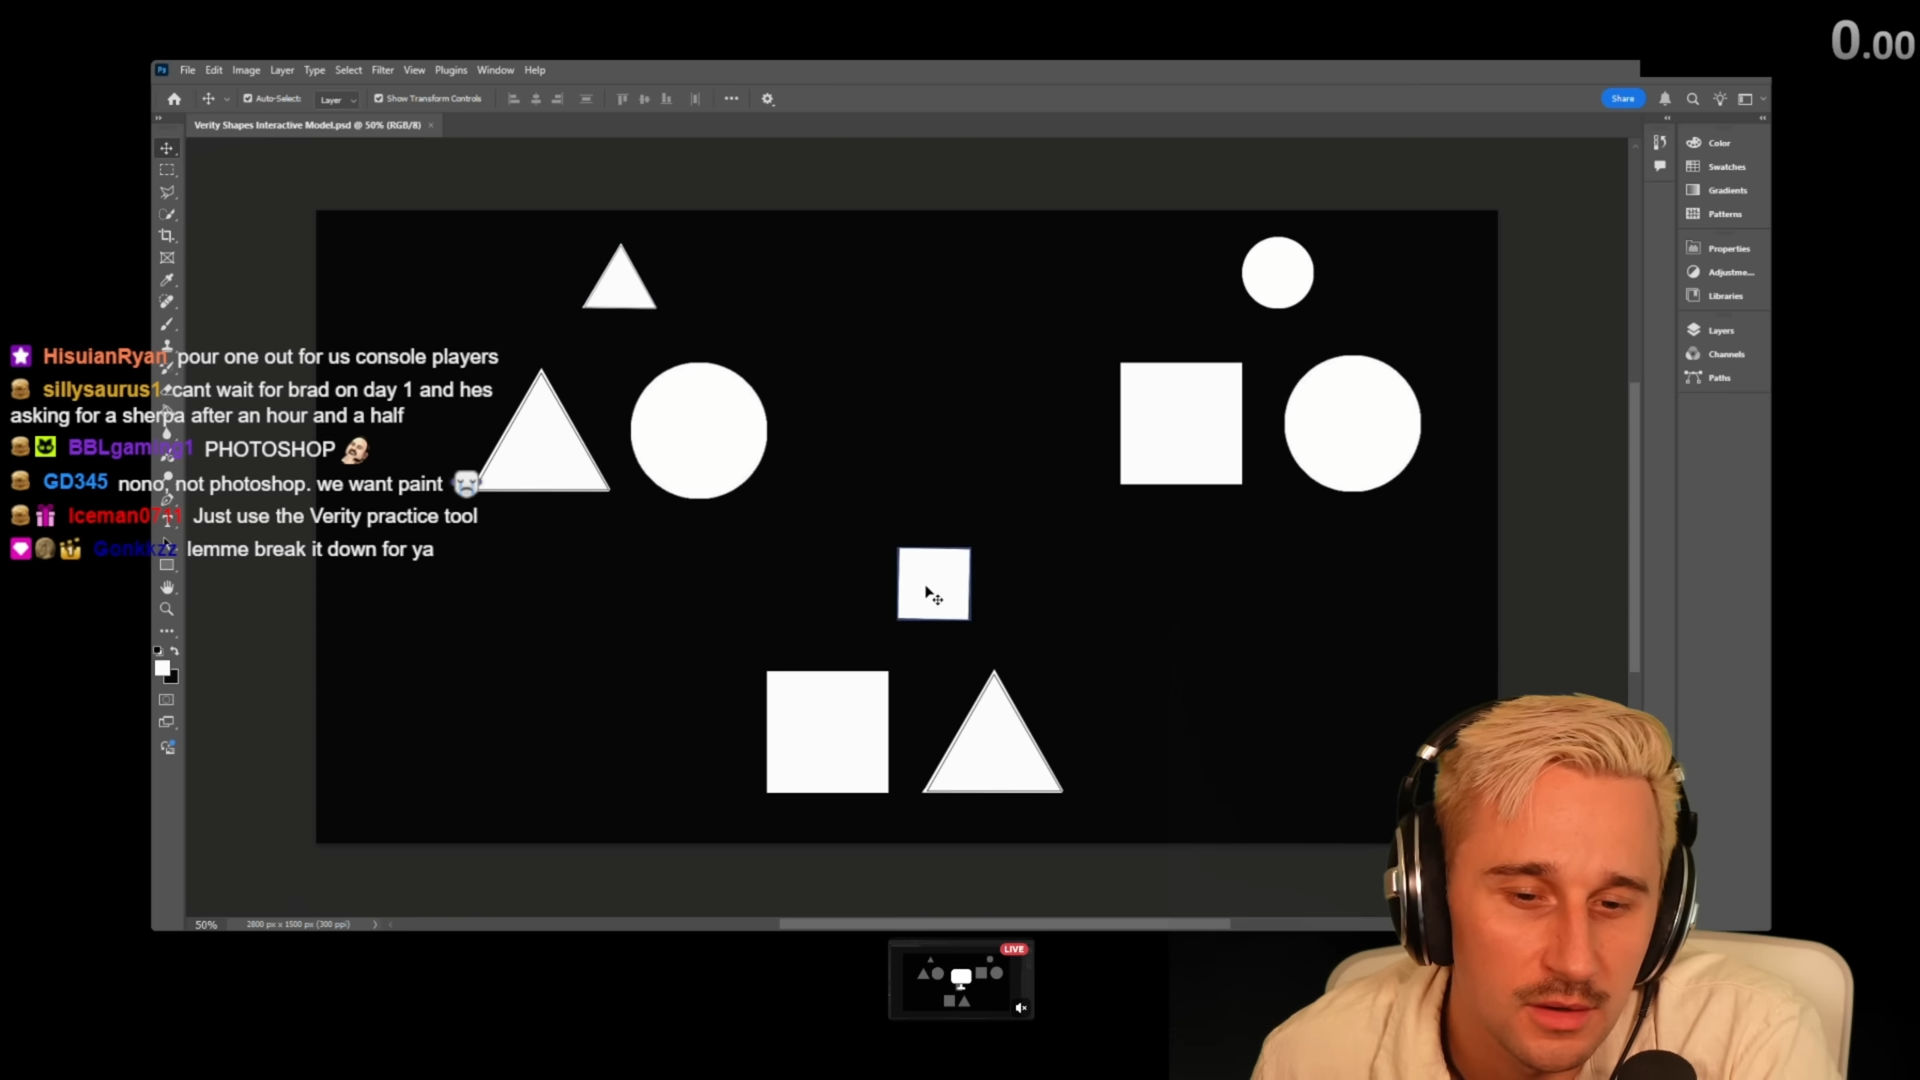
Task: Click the blue Share button
Action: coord(1623,98)
